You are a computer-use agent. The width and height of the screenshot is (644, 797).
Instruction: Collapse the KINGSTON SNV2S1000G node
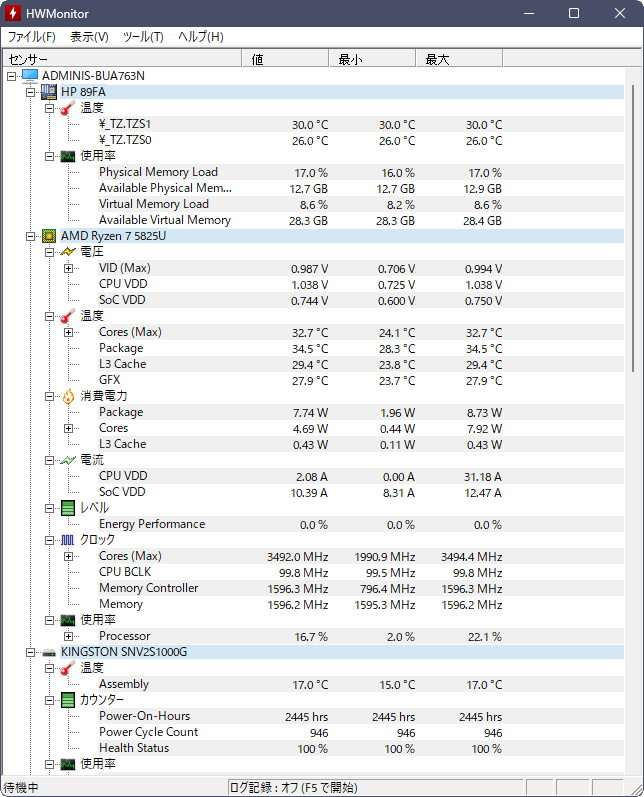[x=30, y=653]
